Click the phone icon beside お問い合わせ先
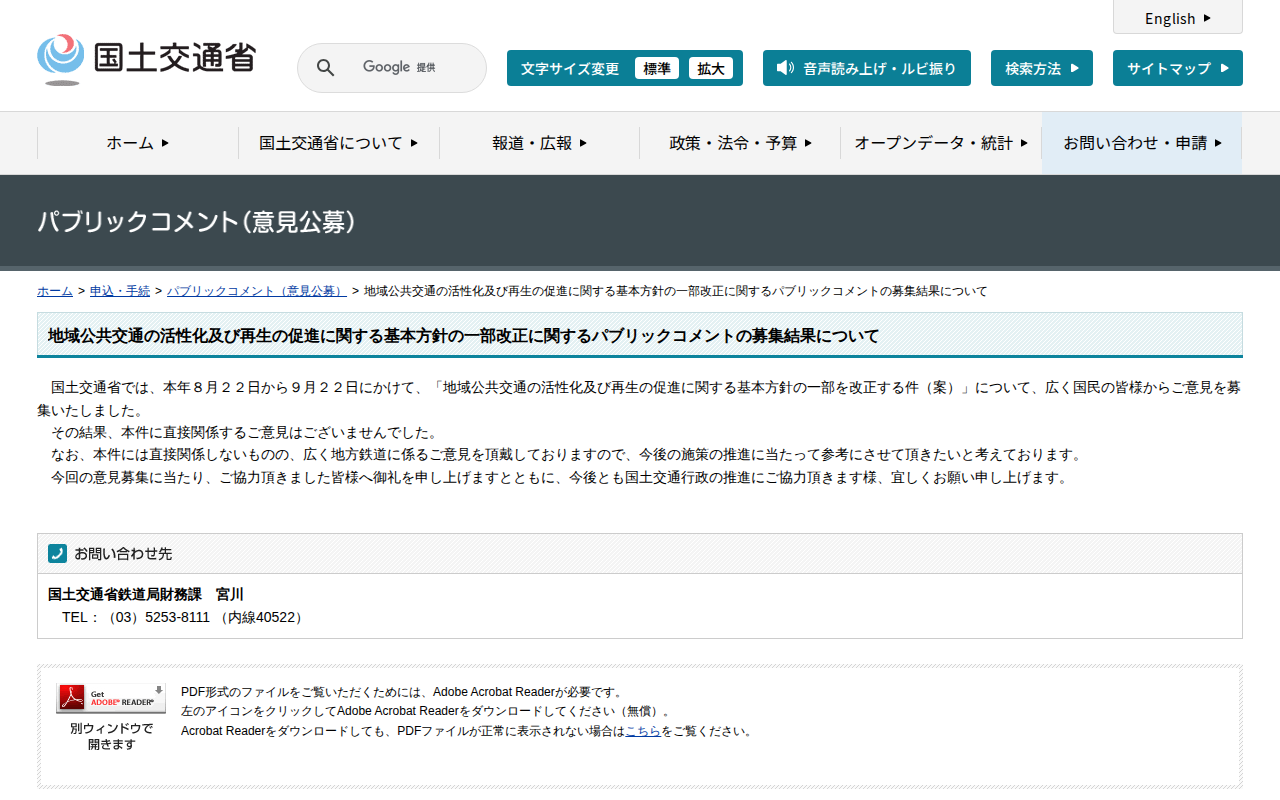 [x=57, y=553]
